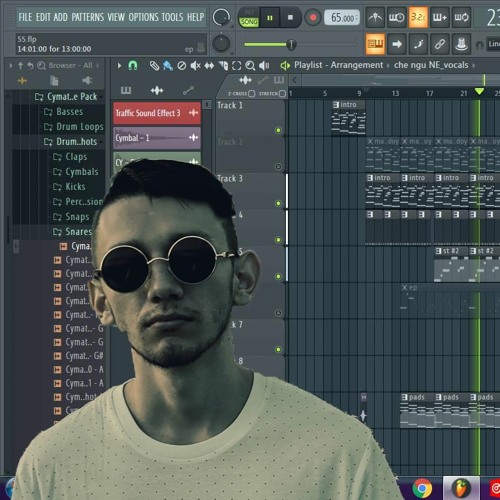Select the playlist Delete tool

tap(182, 66)
